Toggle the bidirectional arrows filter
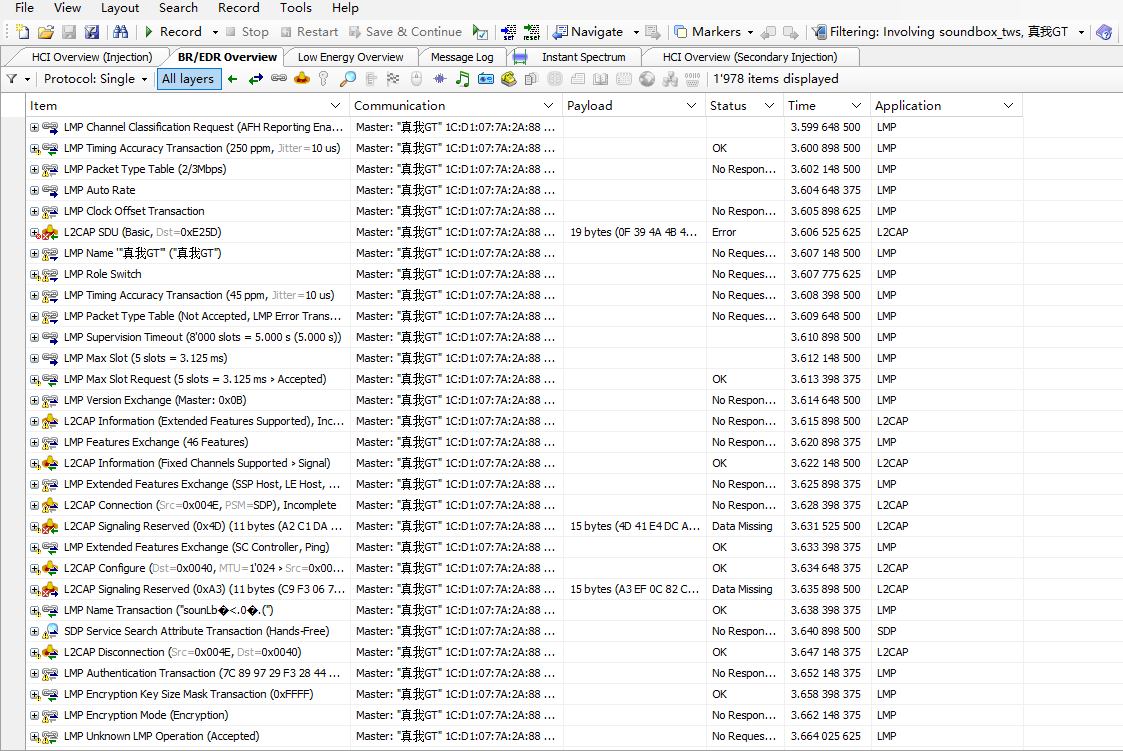The height and width of the screenshot is (751, 1123). click(256, 79)
